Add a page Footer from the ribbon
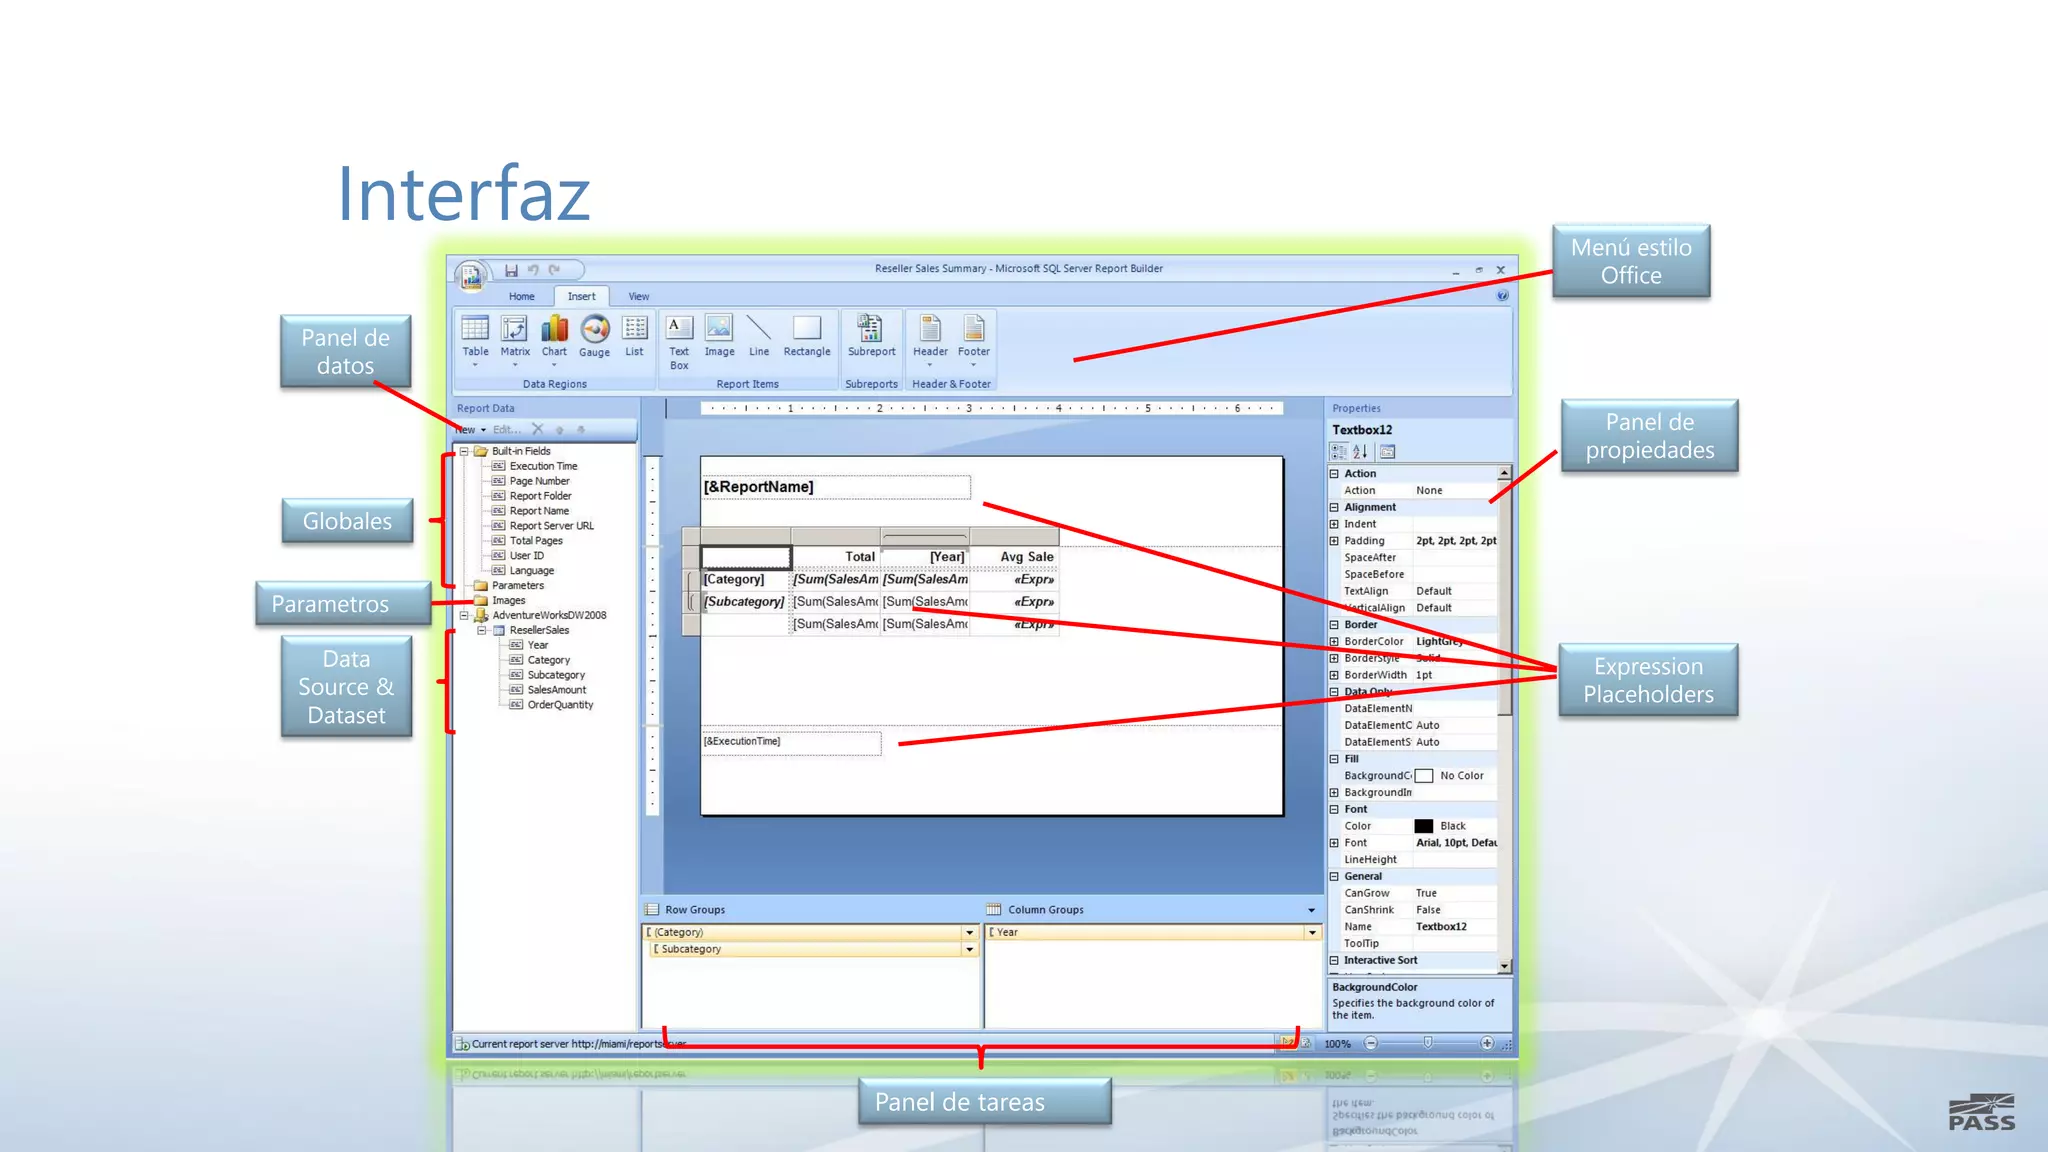 click(973, 340)
